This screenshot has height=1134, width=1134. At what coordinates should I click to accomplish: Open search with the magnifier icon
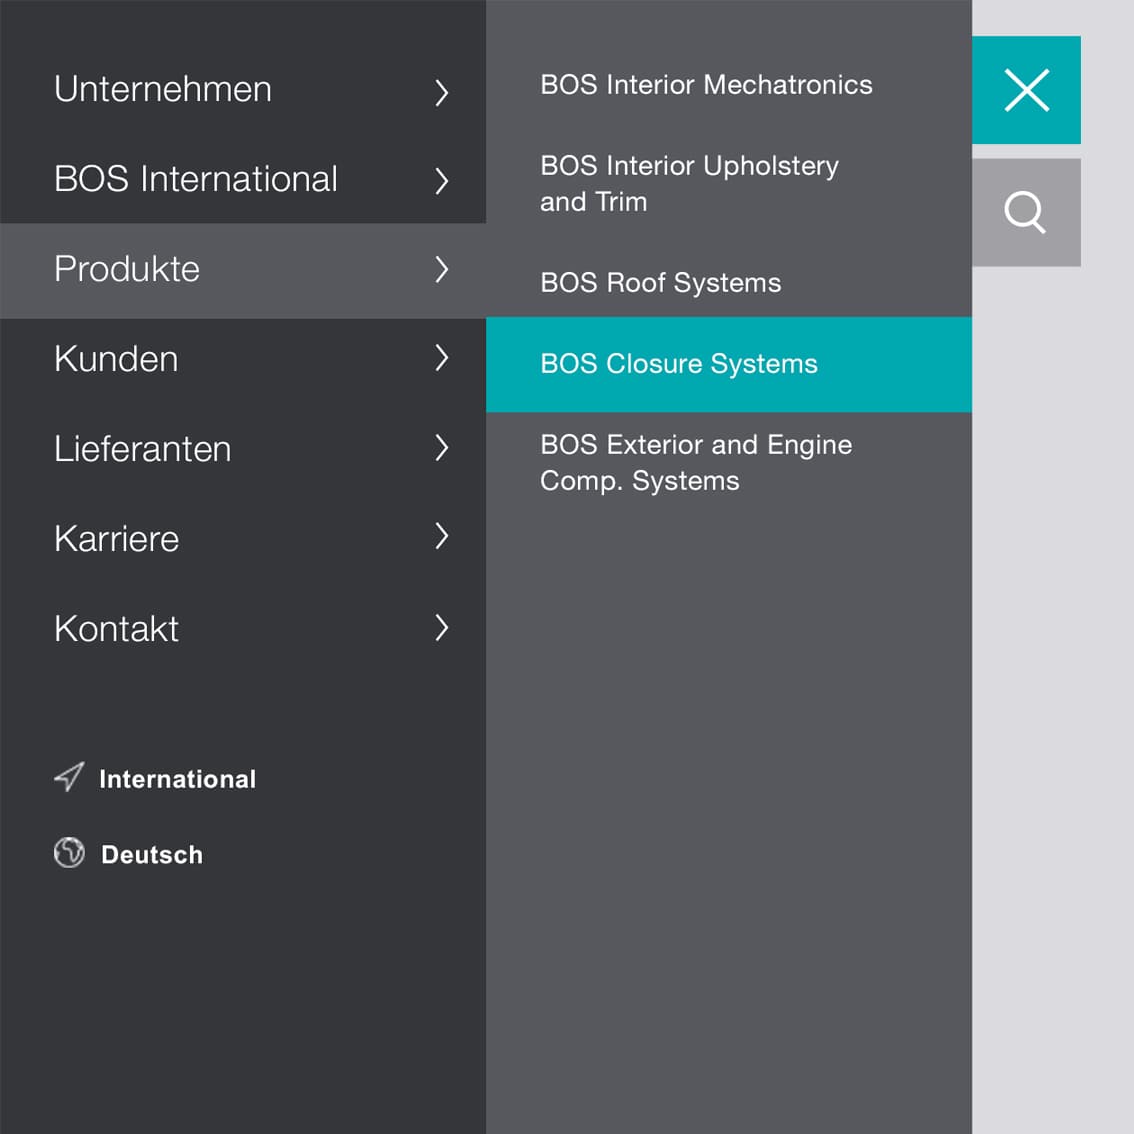click(1026, 213)
